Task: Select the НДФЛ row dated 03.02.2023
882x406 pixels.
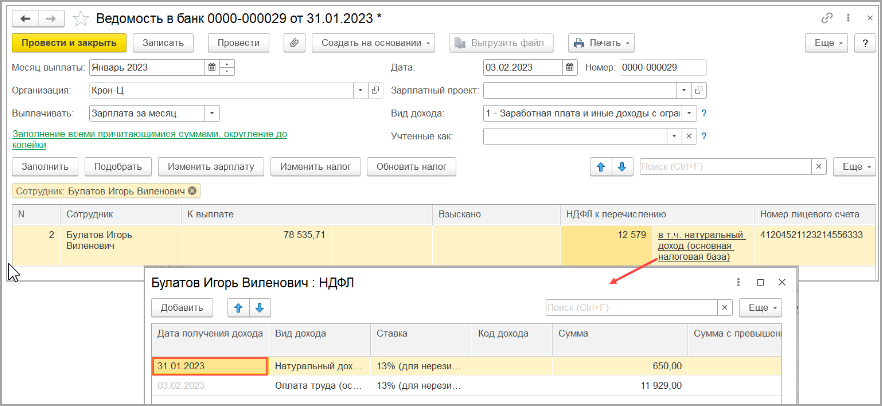Action: click(x=466, y=386)
